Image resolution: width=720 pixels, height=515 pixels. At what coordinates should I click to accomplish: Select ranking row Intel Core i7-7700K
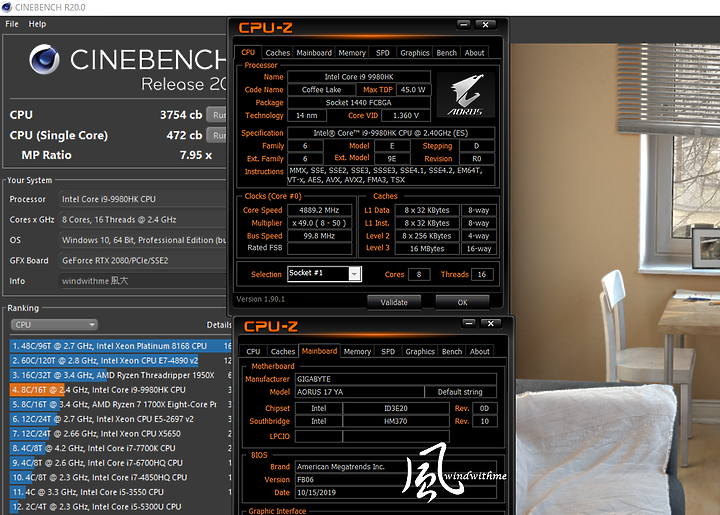point(120,448)
